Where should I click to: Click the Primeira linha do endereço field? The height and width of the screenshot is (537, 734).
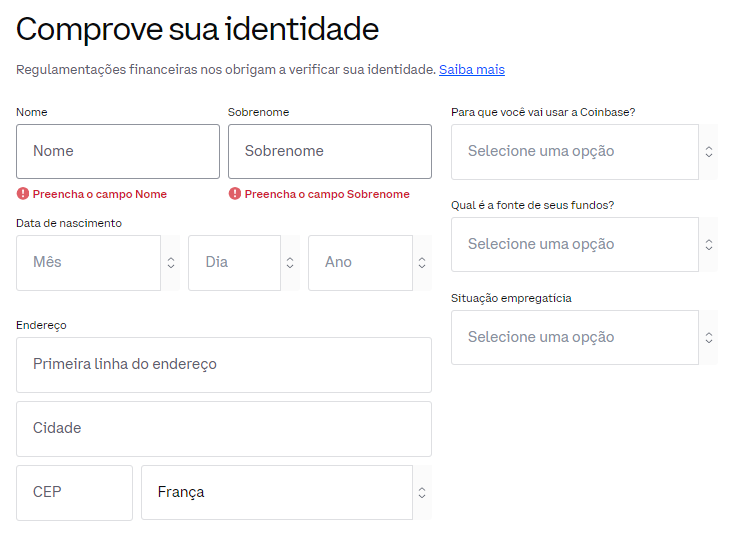coord(224,365)
